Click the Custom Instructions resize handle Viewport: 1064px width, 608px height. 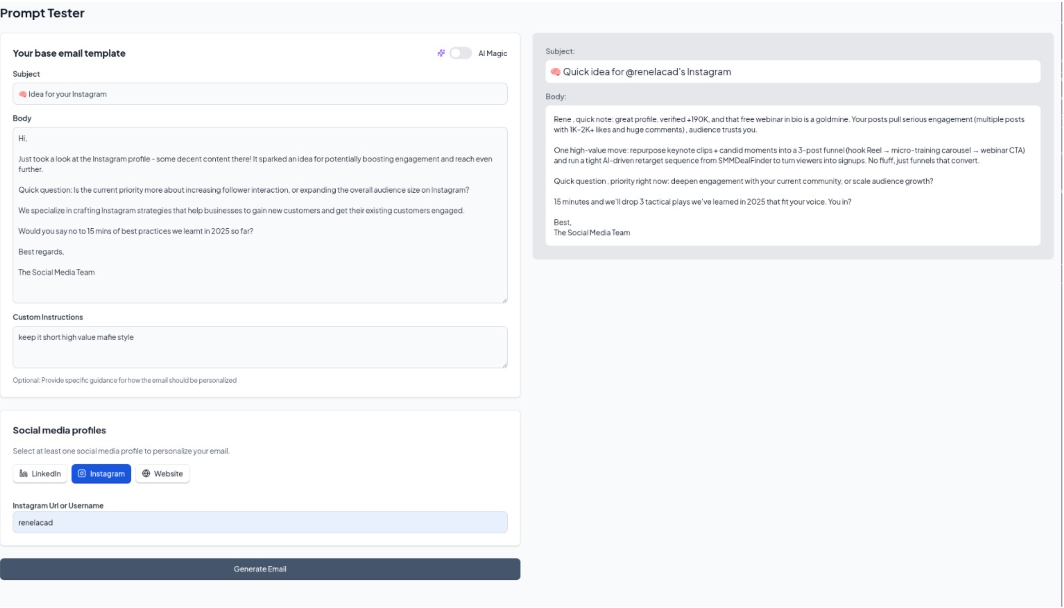coord(504,364)
